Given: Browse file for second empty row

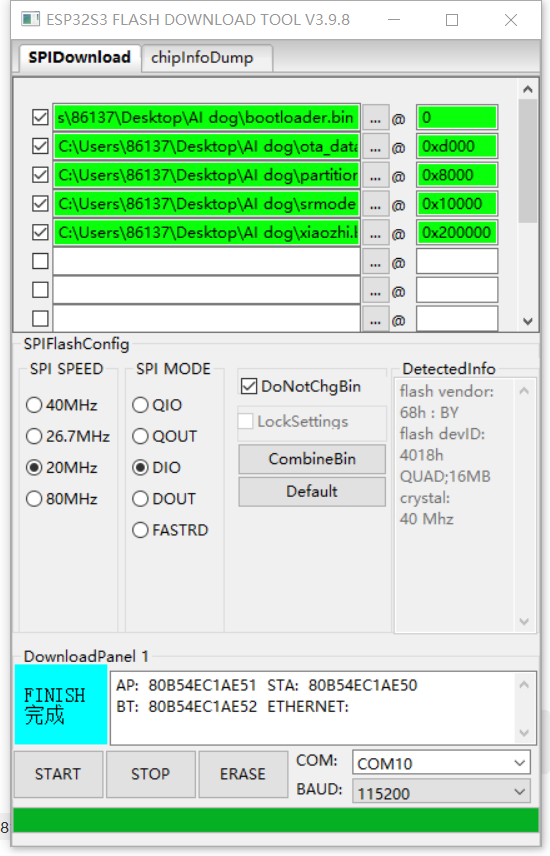Looking at the screenshot, I should click(375, 290).
